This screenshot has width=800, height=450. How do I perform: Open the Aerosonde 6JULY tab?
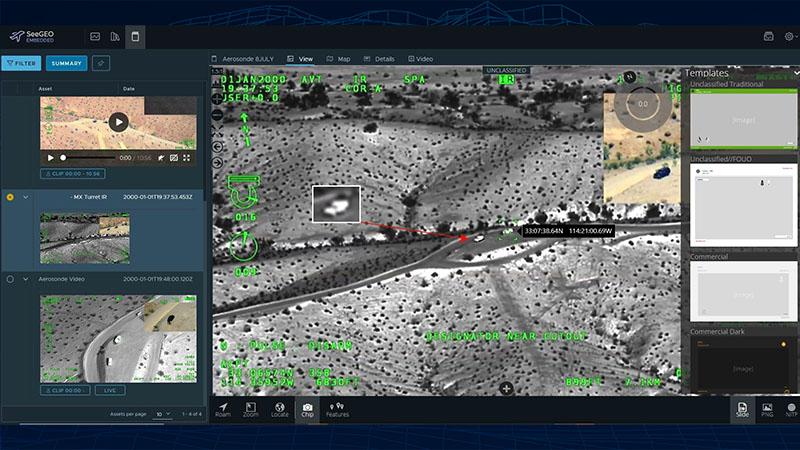point(243,59)
